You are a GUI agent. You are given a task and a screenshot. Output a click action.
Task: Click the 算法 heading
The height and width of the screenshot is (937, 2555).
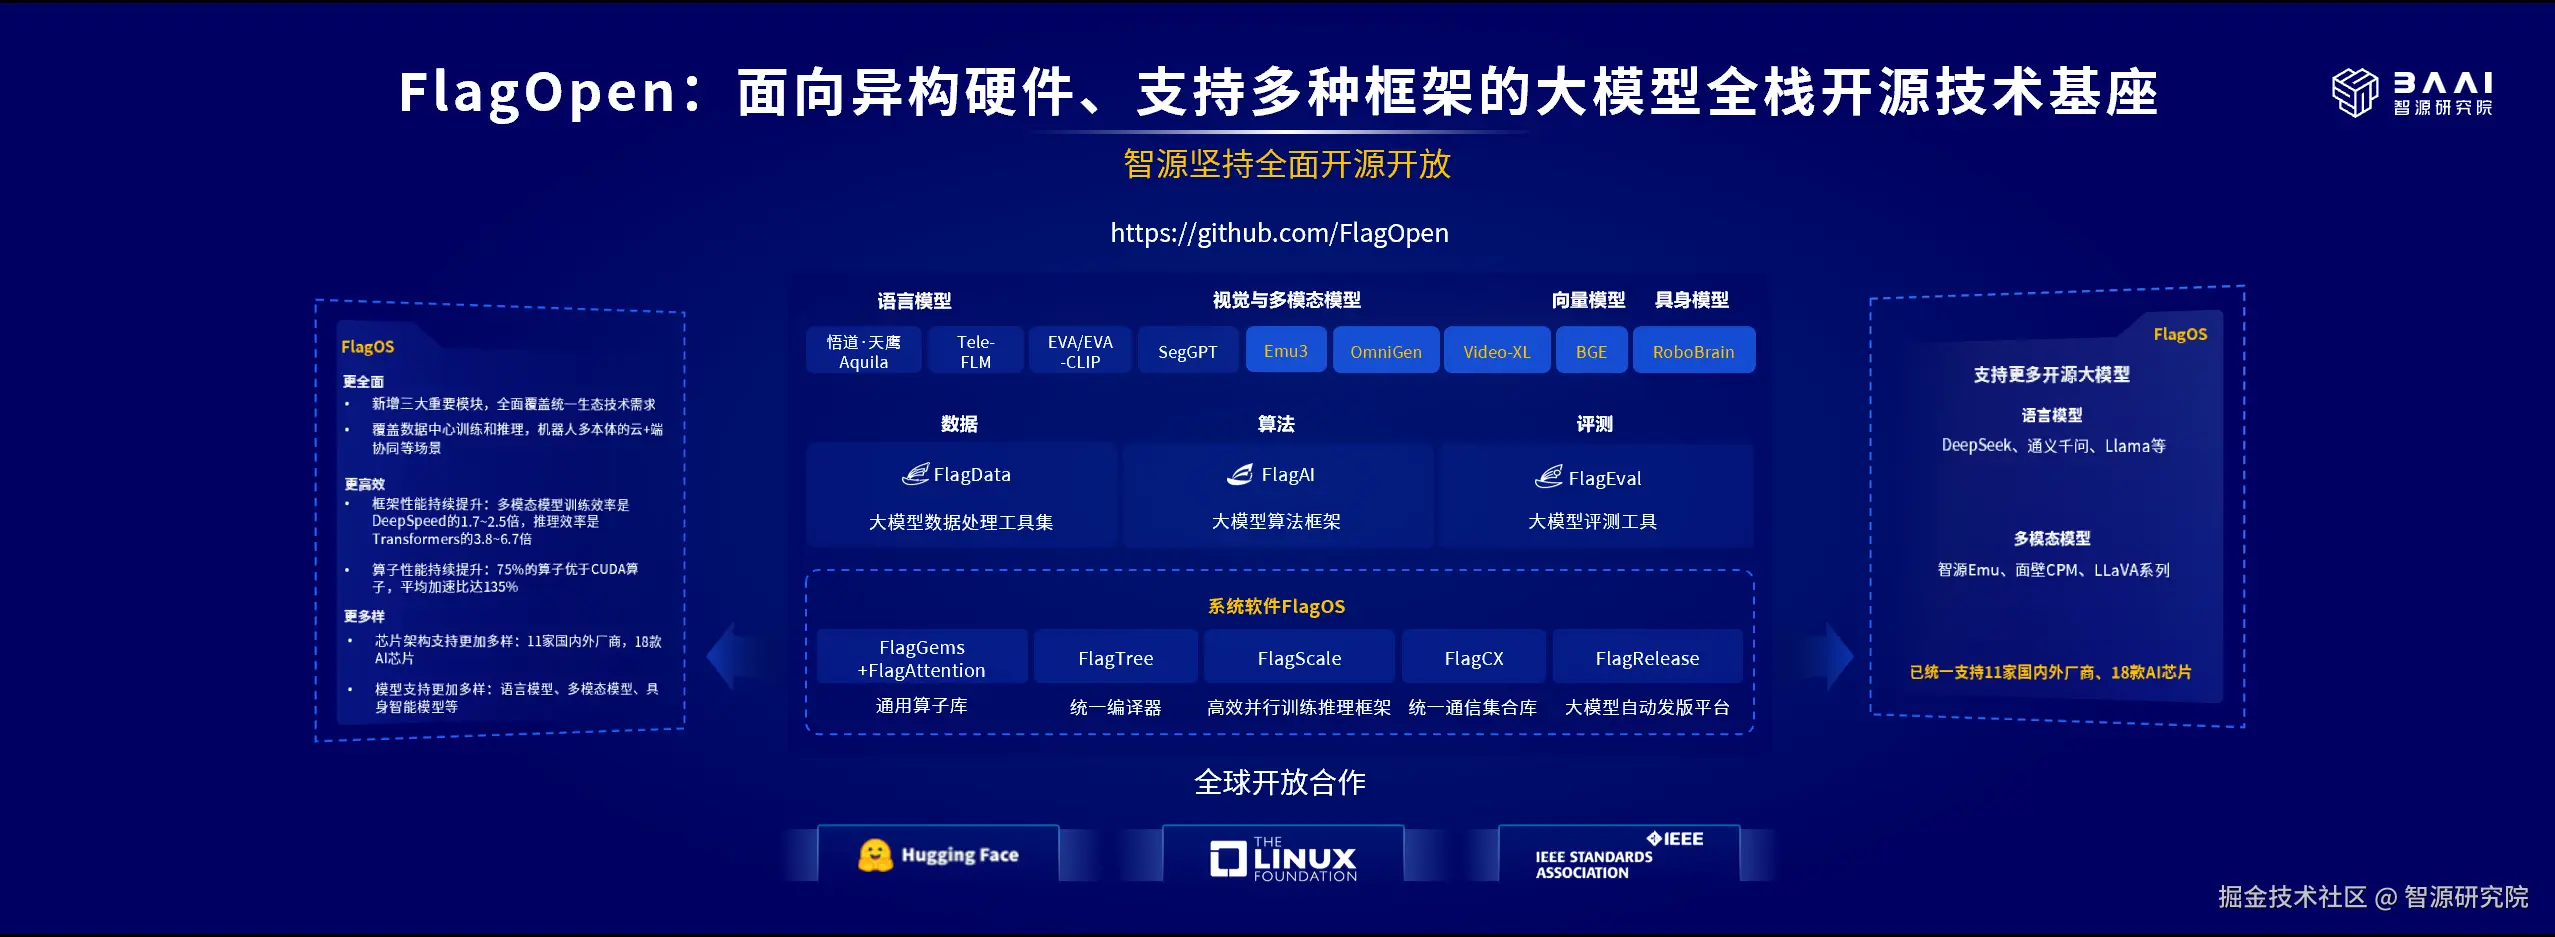(1276, 424)
